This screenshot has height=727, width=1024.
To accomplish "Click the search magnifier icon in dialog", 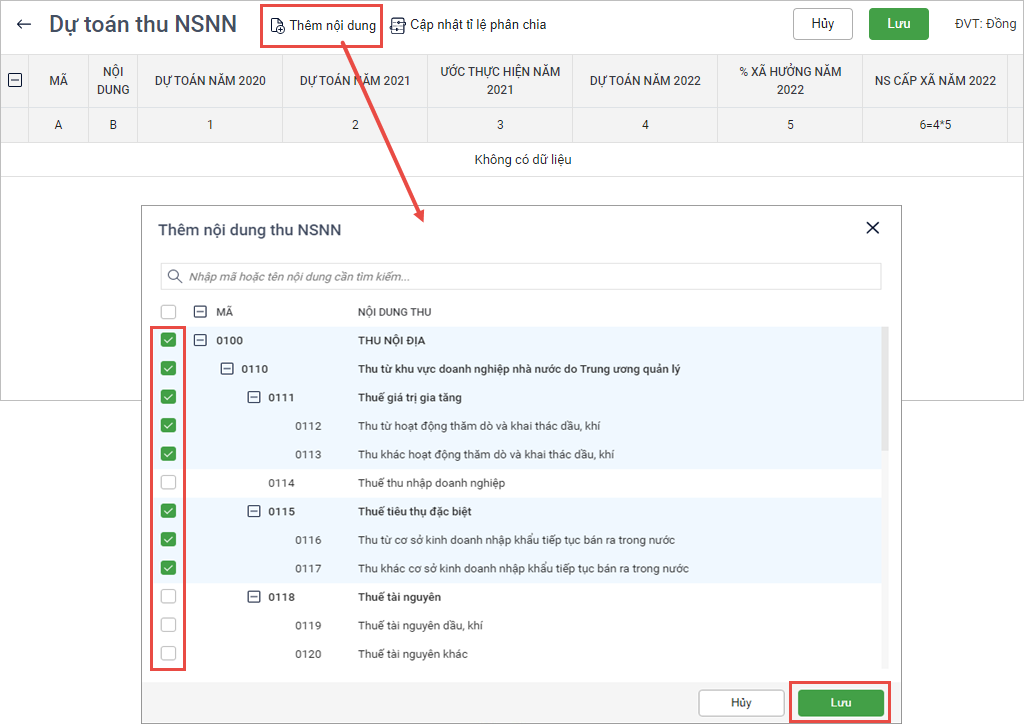I will (175, 276).
